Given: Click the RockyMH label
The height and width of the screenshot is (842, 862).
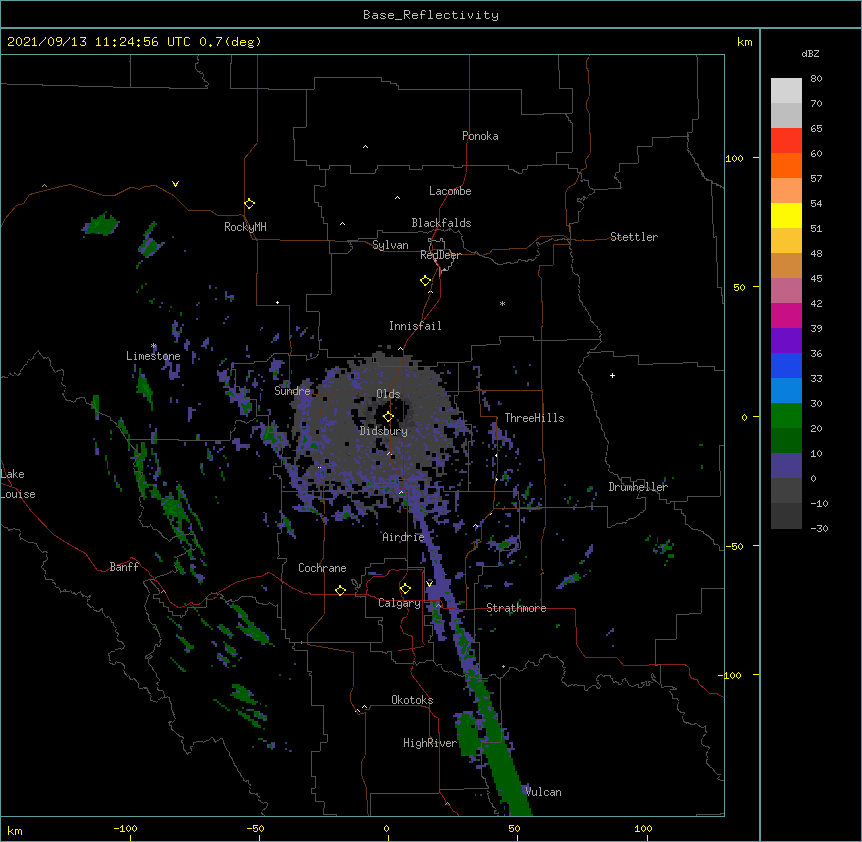Looking at the screenshot, I should 245,227.
